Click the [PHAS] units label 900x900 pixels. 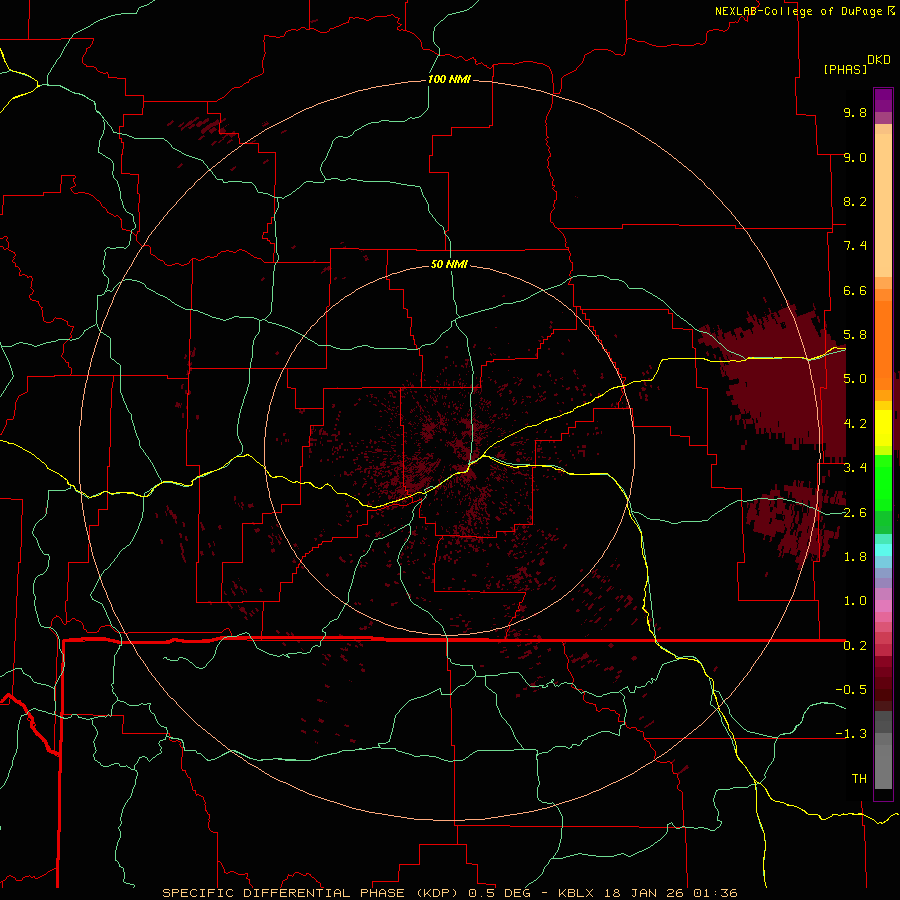click(845, 69)
